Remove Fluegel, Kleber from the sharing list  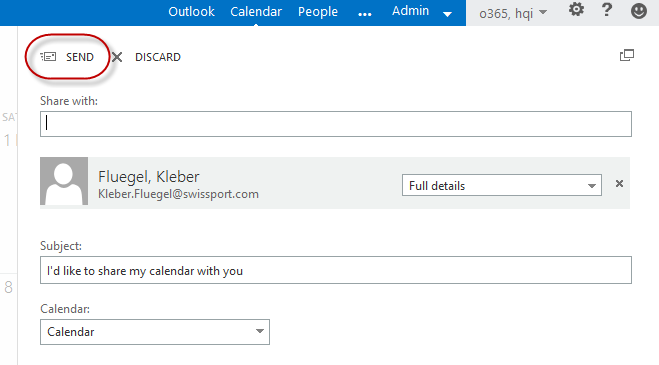tap(619, 184)
